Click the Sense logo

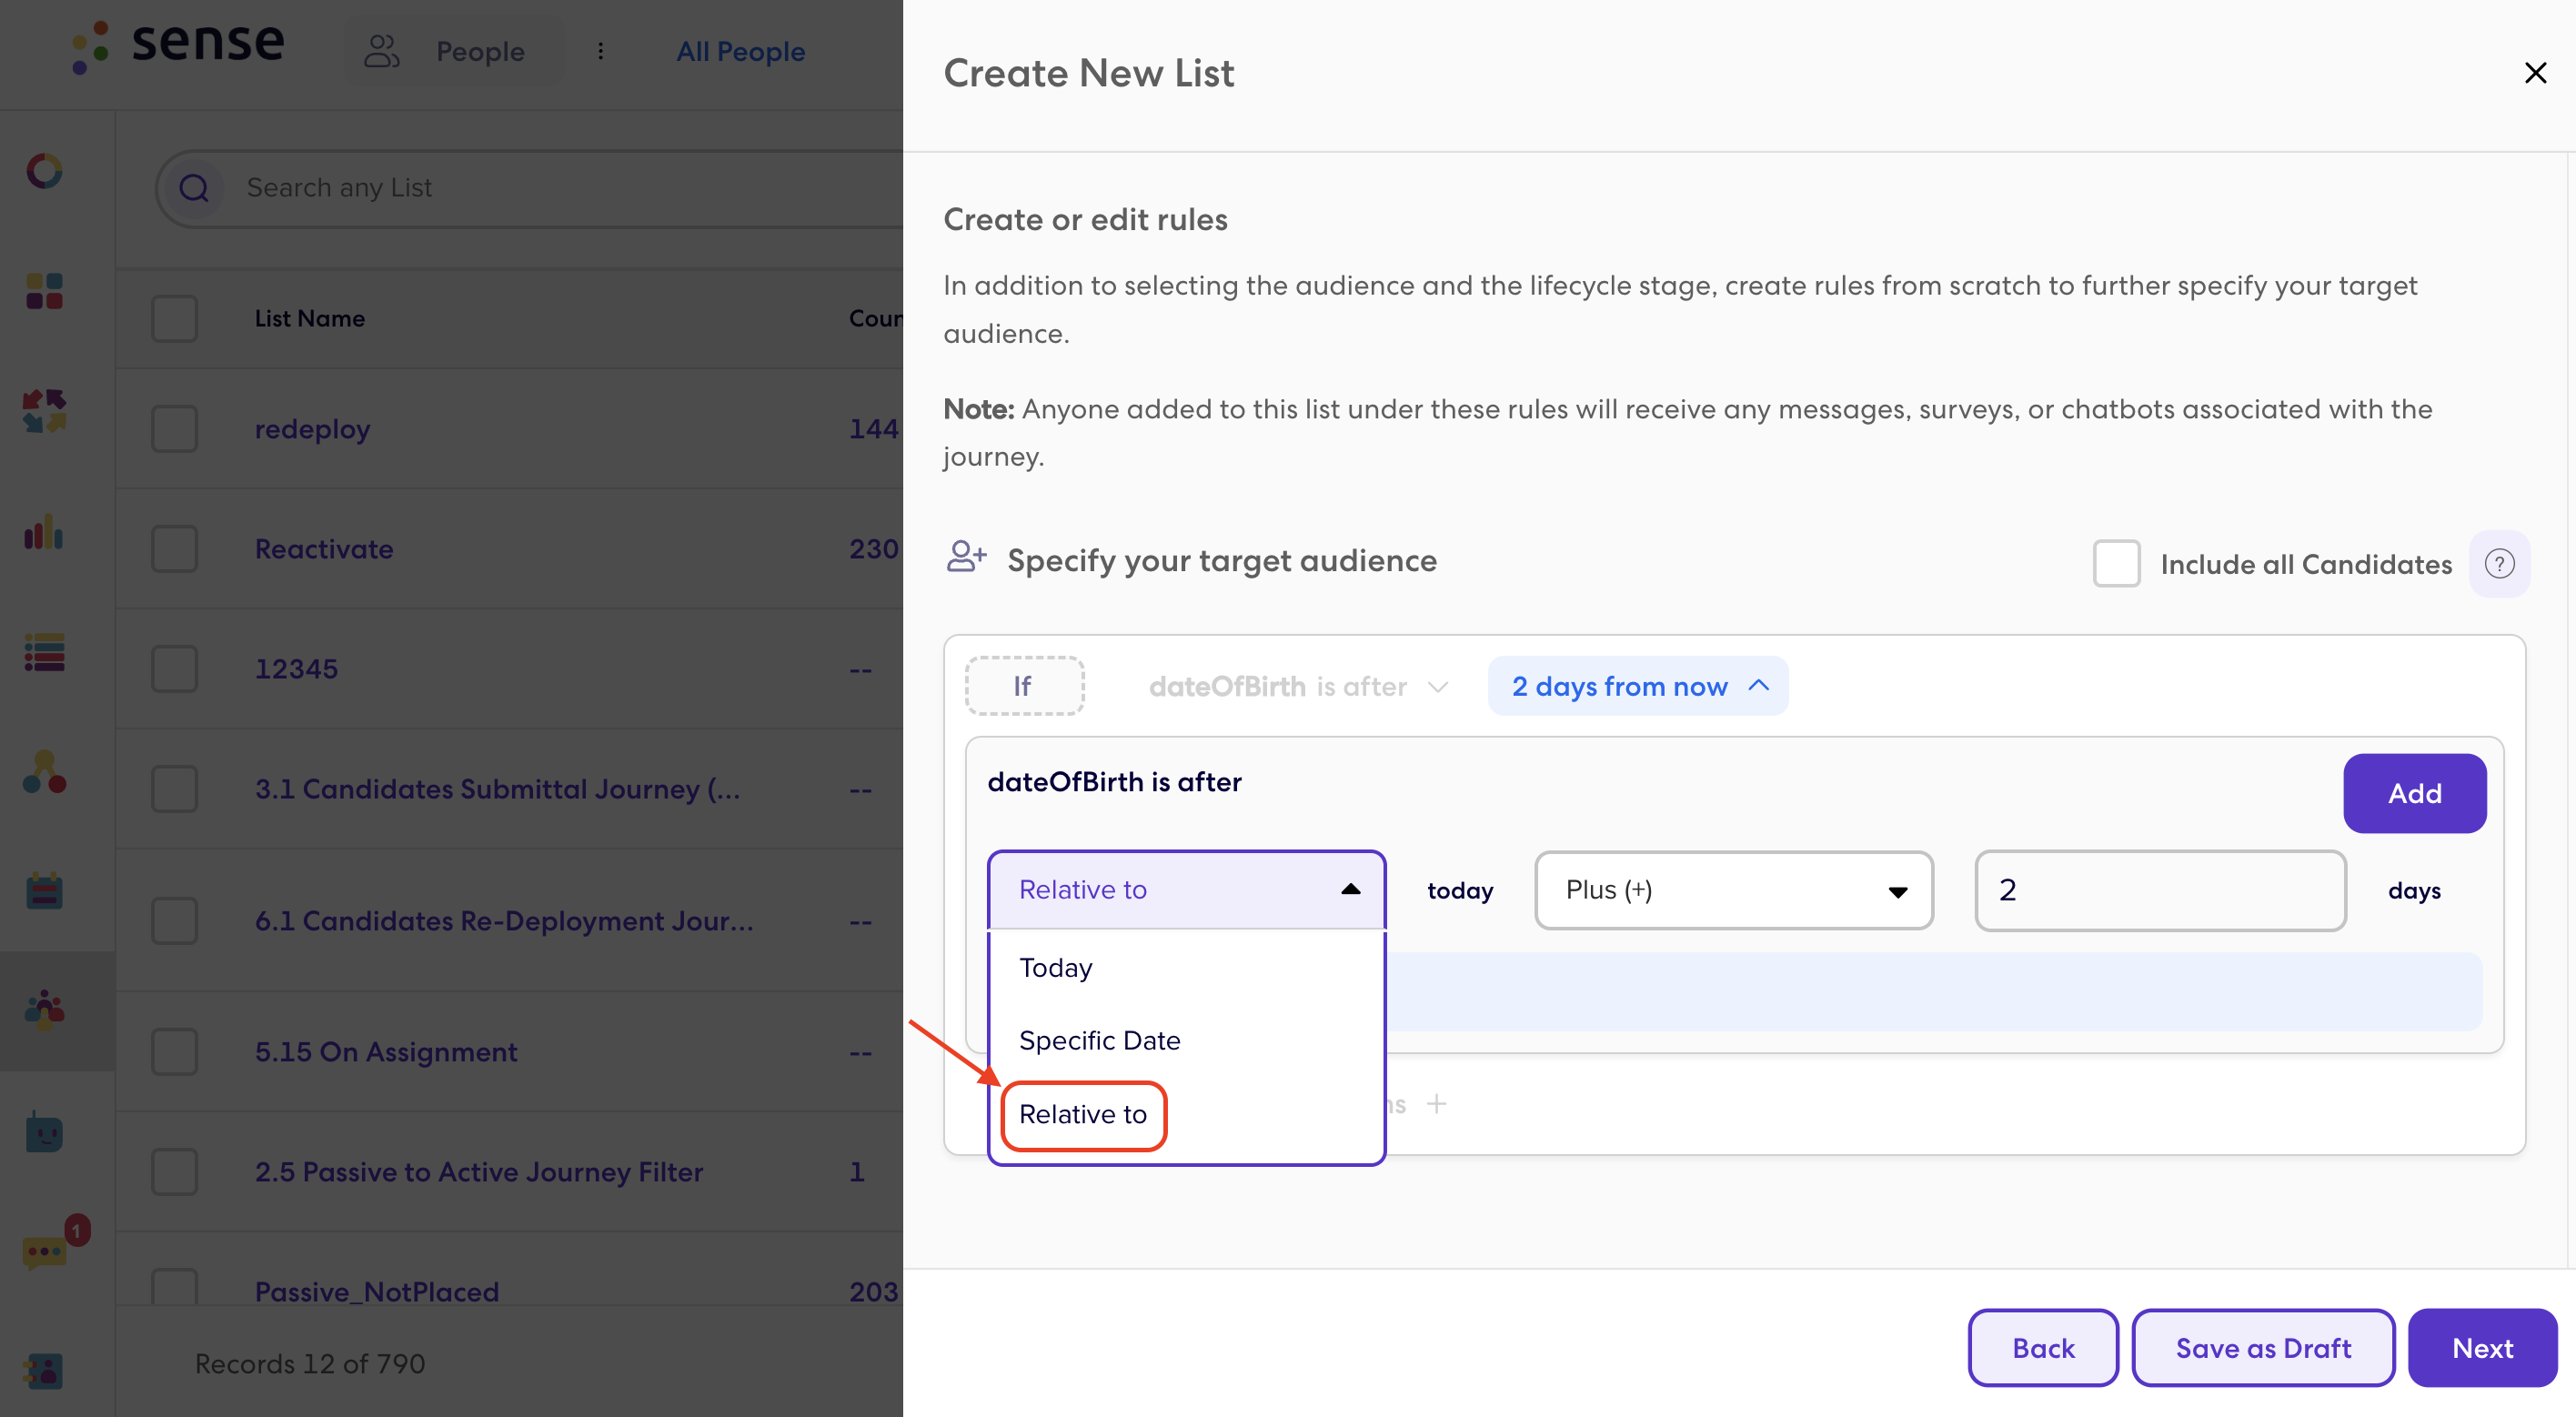coord(178,46)
